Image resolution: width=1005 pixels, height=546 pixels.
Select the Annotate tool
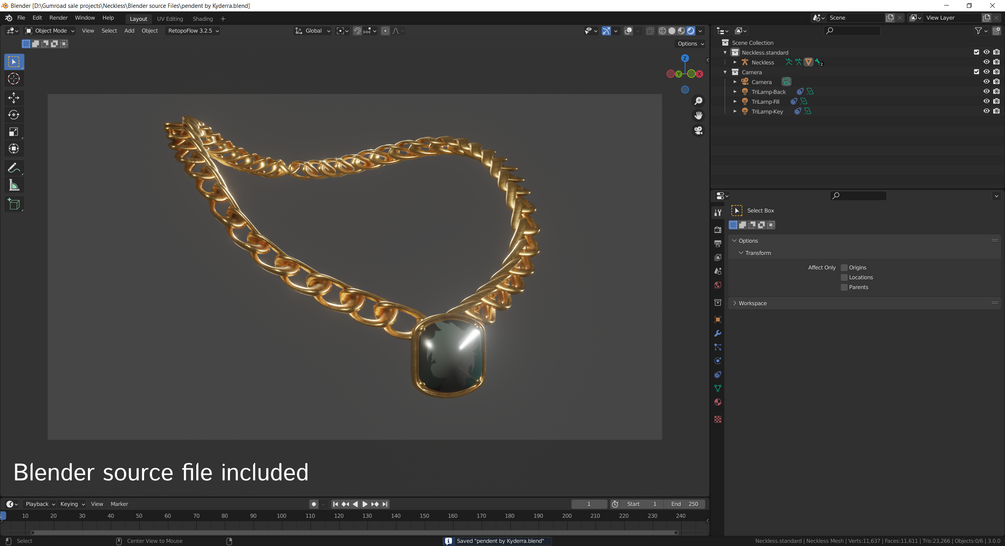(x=13, y=168)
